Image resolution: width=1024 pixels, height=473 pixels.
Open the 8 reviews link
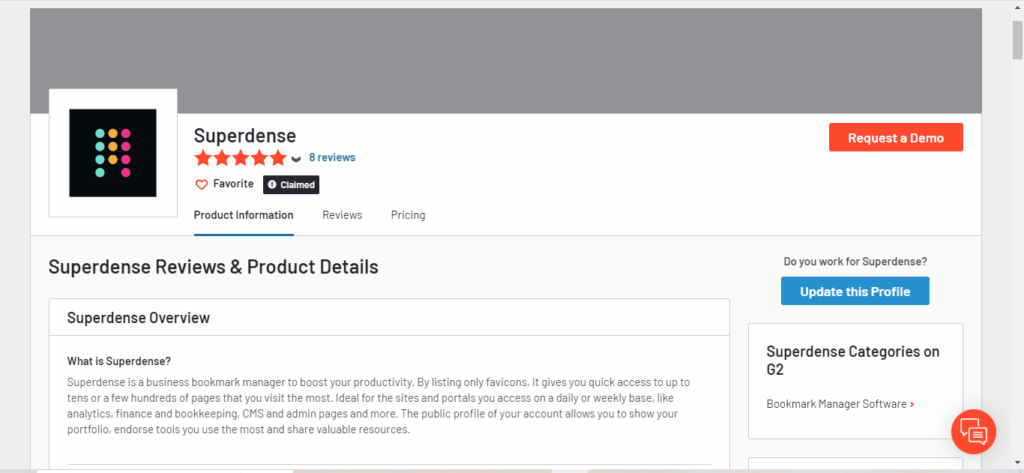point(332,157)
